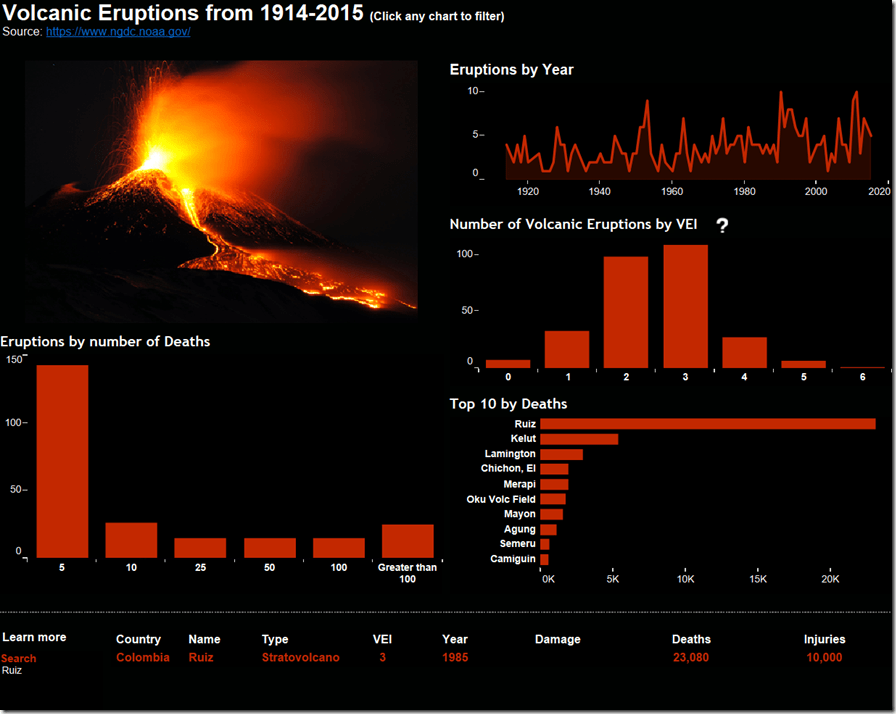Click the Colombia country value in the detail row
Screen dimensions: 896x714
point(142,657)
